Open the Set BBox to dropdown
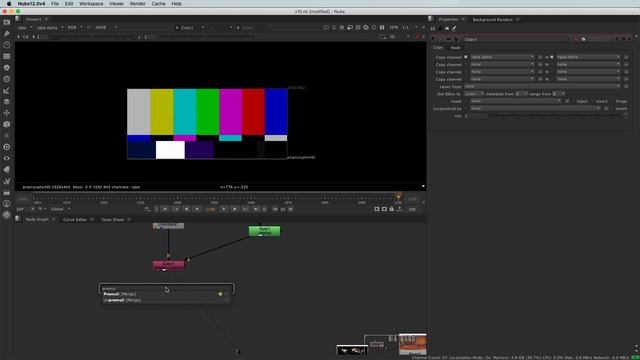 (474, 94)
